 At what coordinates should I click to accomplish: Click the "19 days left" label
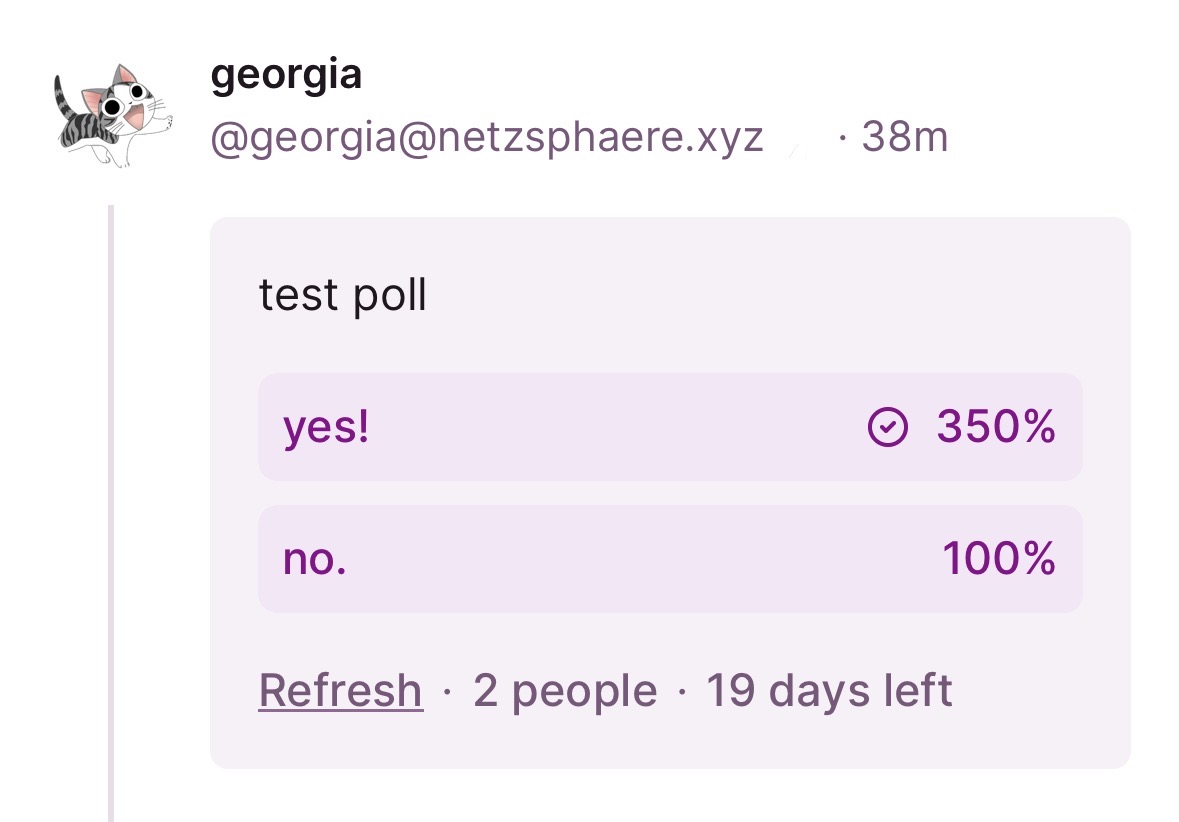point(829,690)
